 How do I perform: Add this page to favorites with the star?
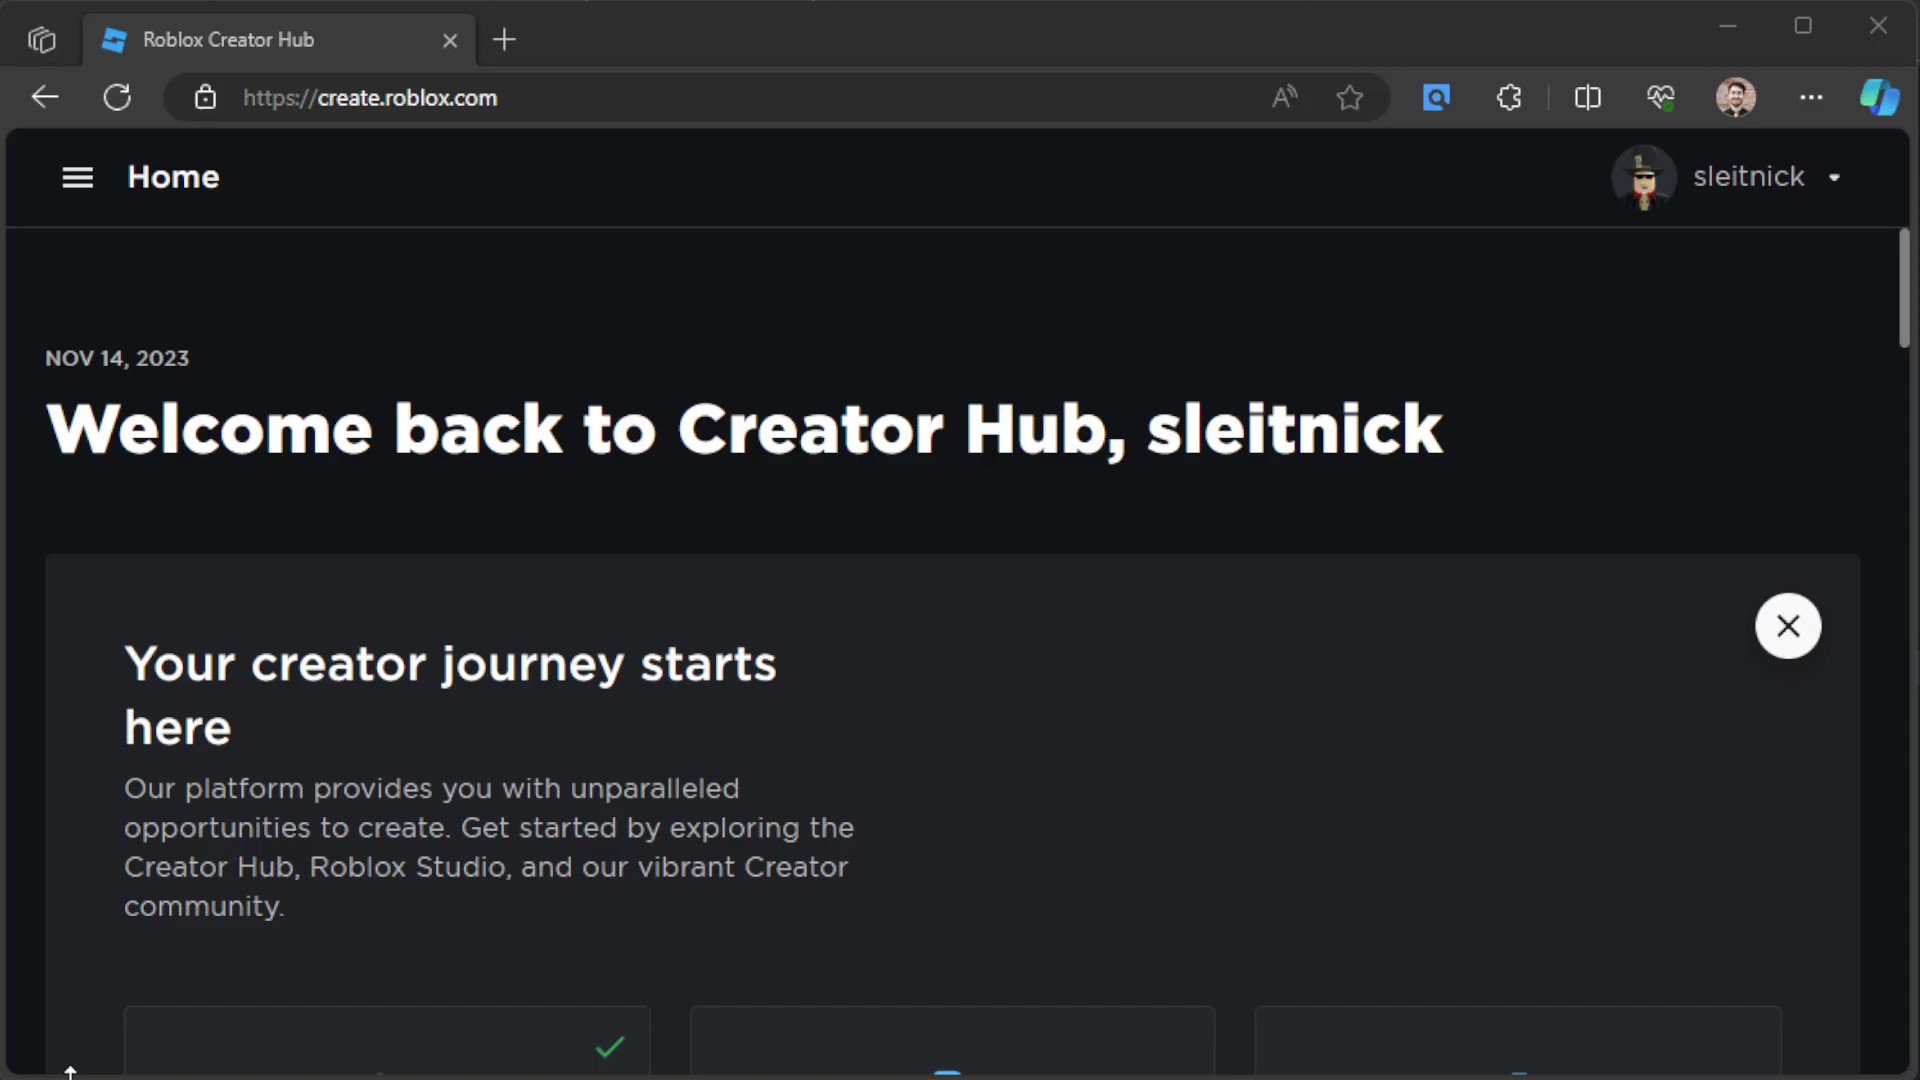pyautogui.click(x=1350, y=97)
